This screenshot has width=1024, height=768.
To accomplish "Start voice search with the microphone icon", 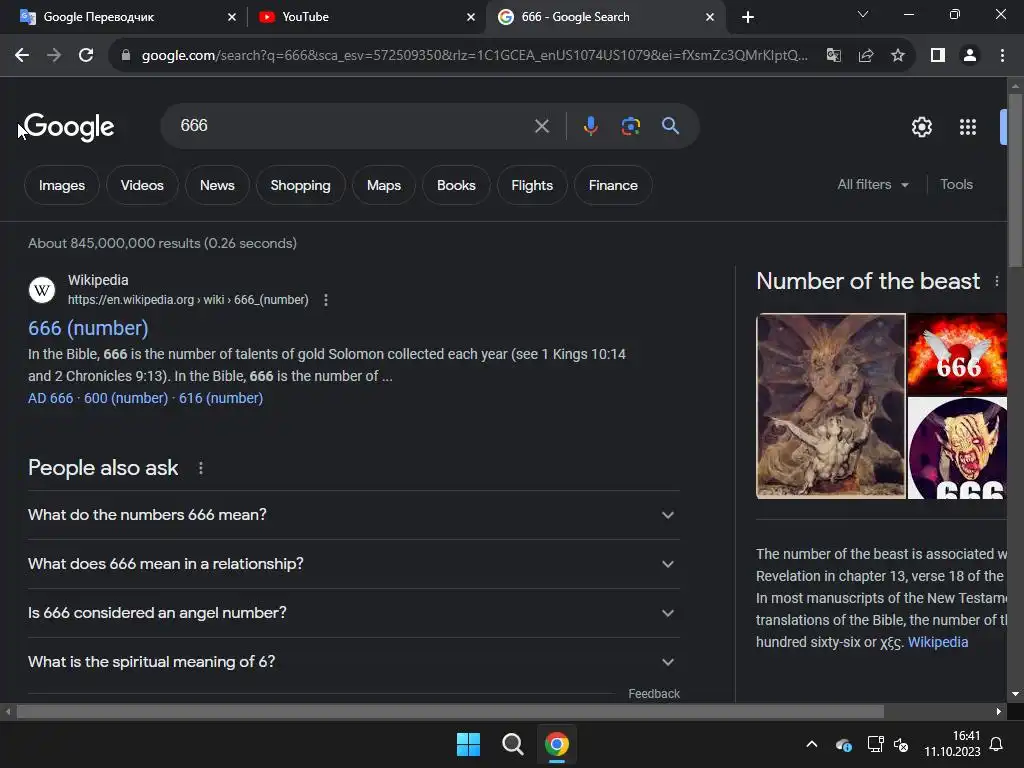I will point(590,125).
